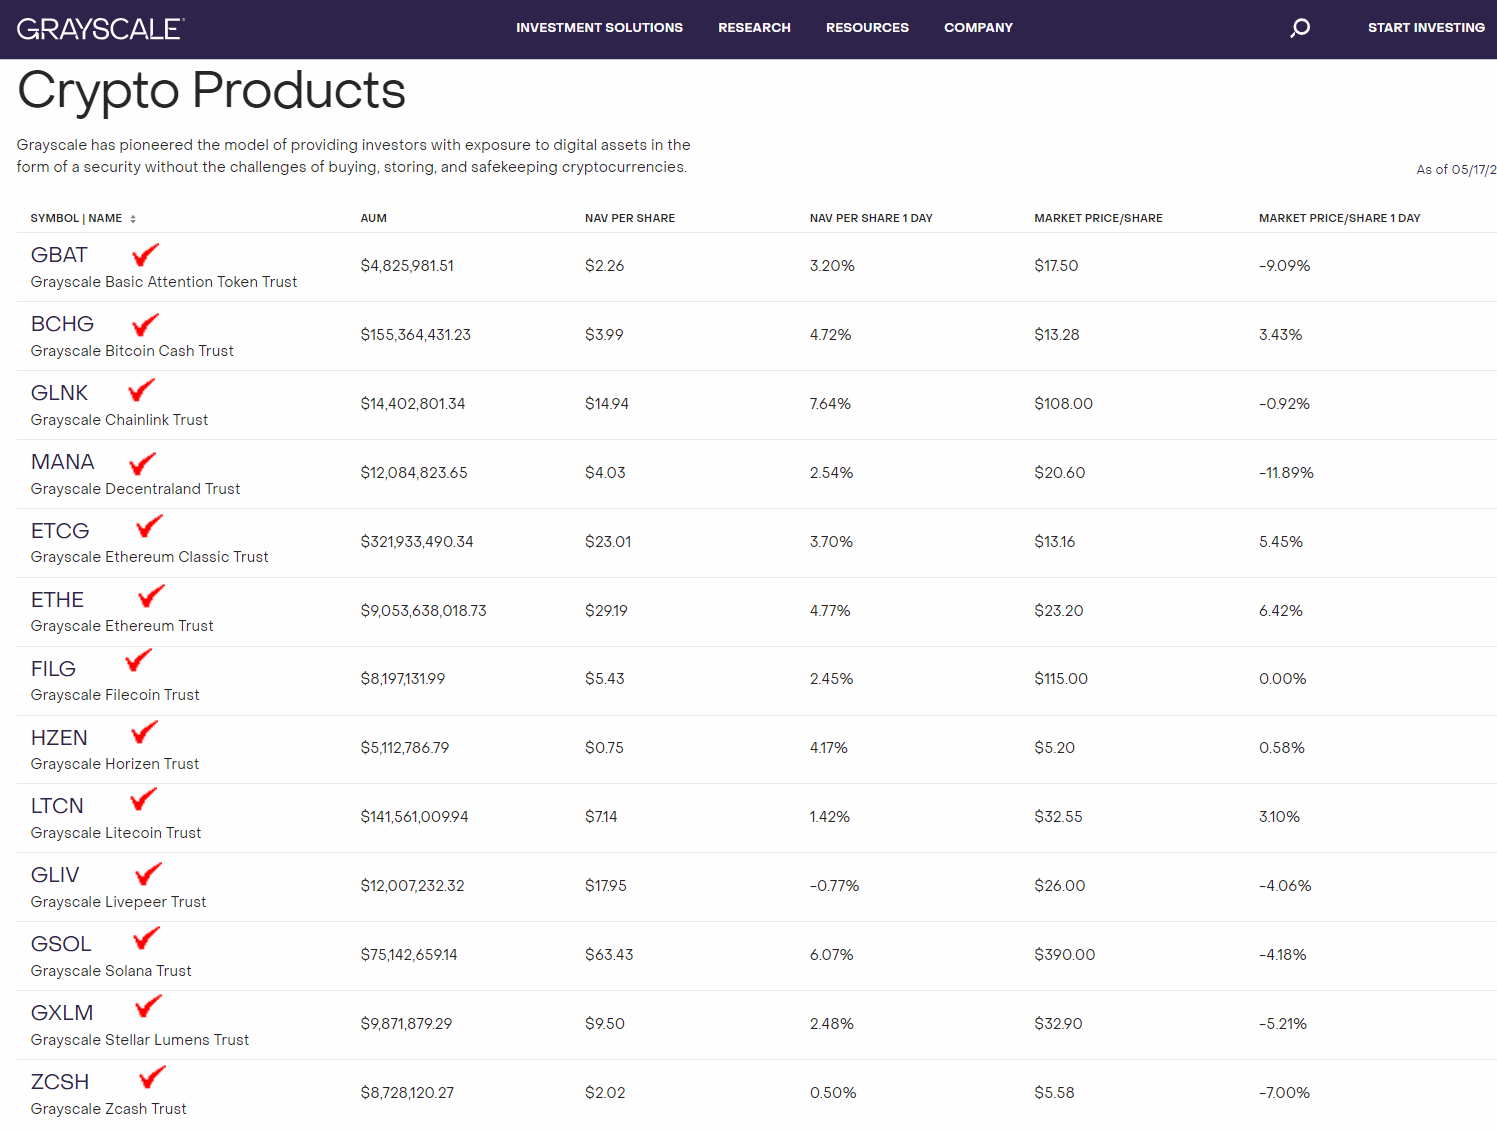Click red checkmark beside MANA

(143, 463)
